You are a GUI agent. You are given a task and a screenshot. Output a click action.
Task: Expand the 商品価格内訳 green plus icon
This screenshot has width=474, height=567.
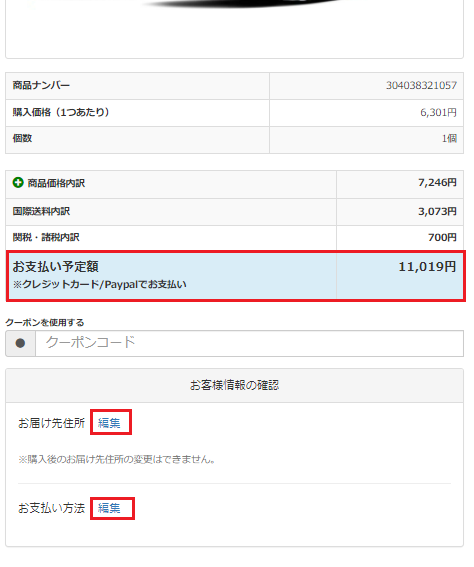coord(18,183)
